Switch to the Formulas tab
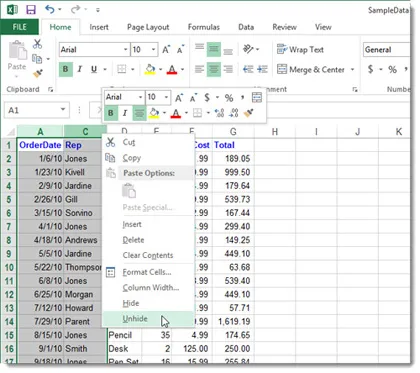The height and width of the screenshot is (373, 420). (204, 27)
